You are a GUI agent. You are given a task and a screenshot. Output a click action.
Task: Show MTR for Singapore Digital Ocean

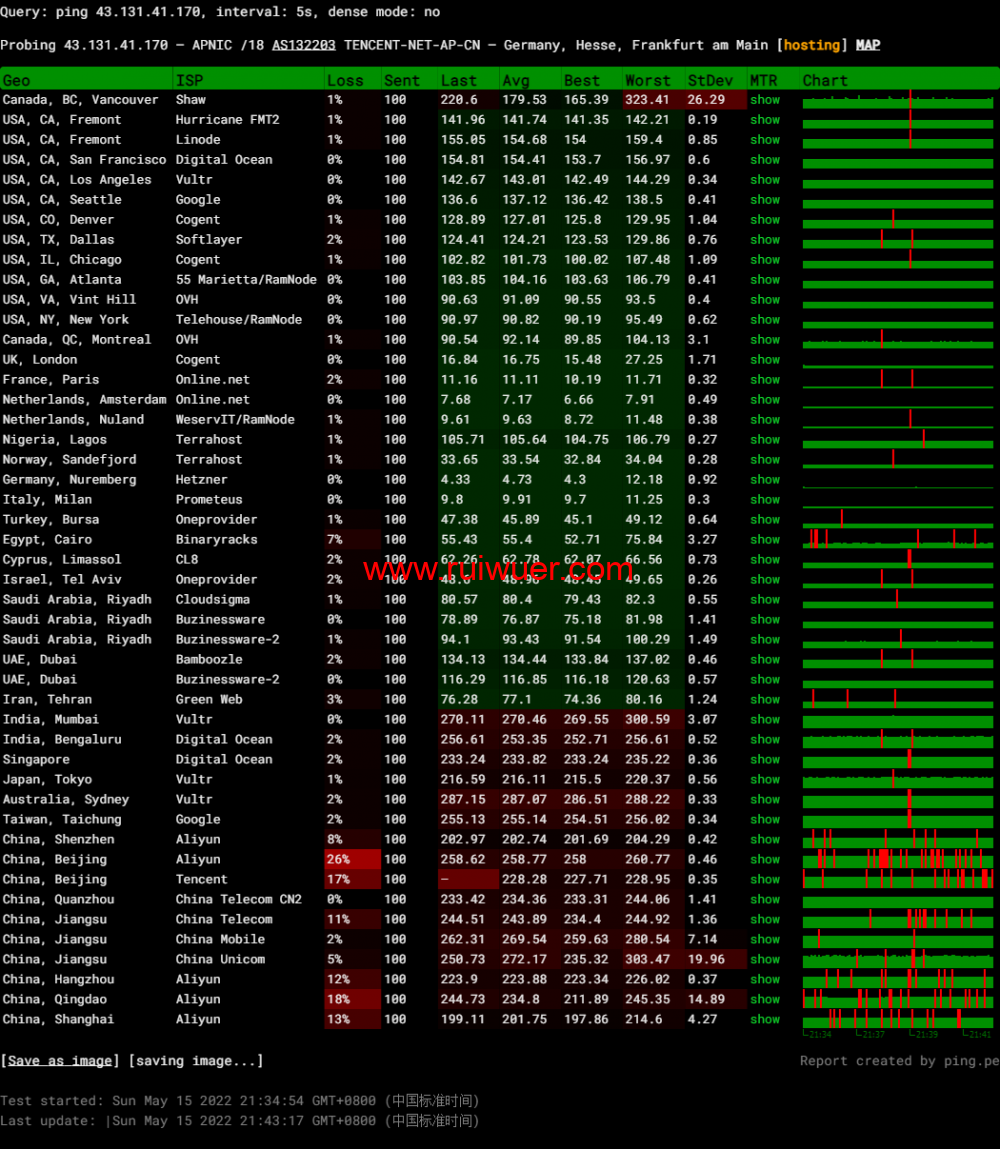tap(765, 760)
